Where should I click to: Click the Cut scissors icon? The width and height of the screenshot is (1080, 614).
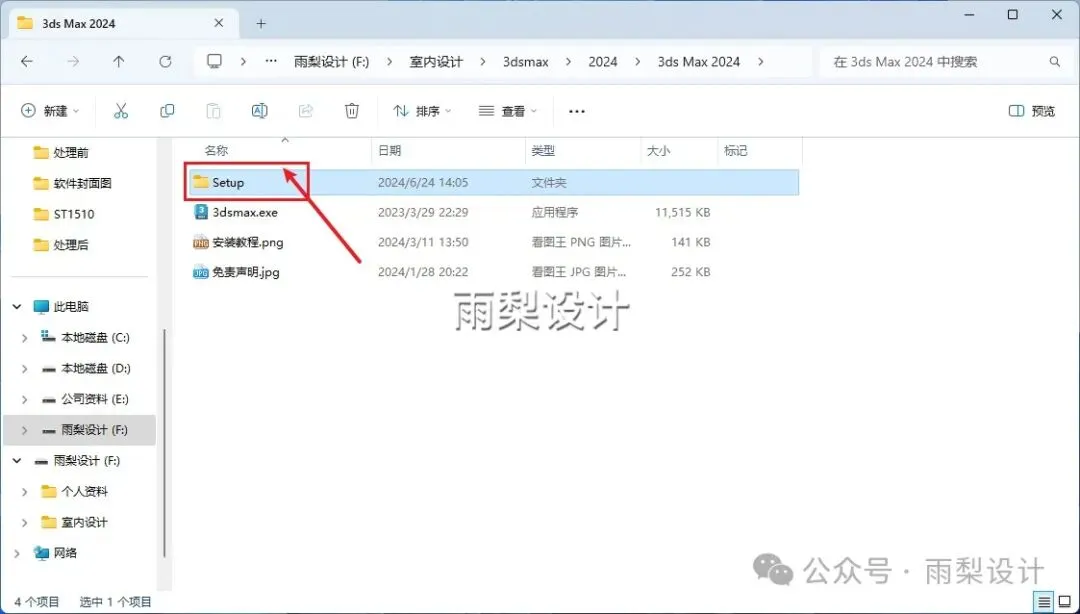click(x=121, y=111)
